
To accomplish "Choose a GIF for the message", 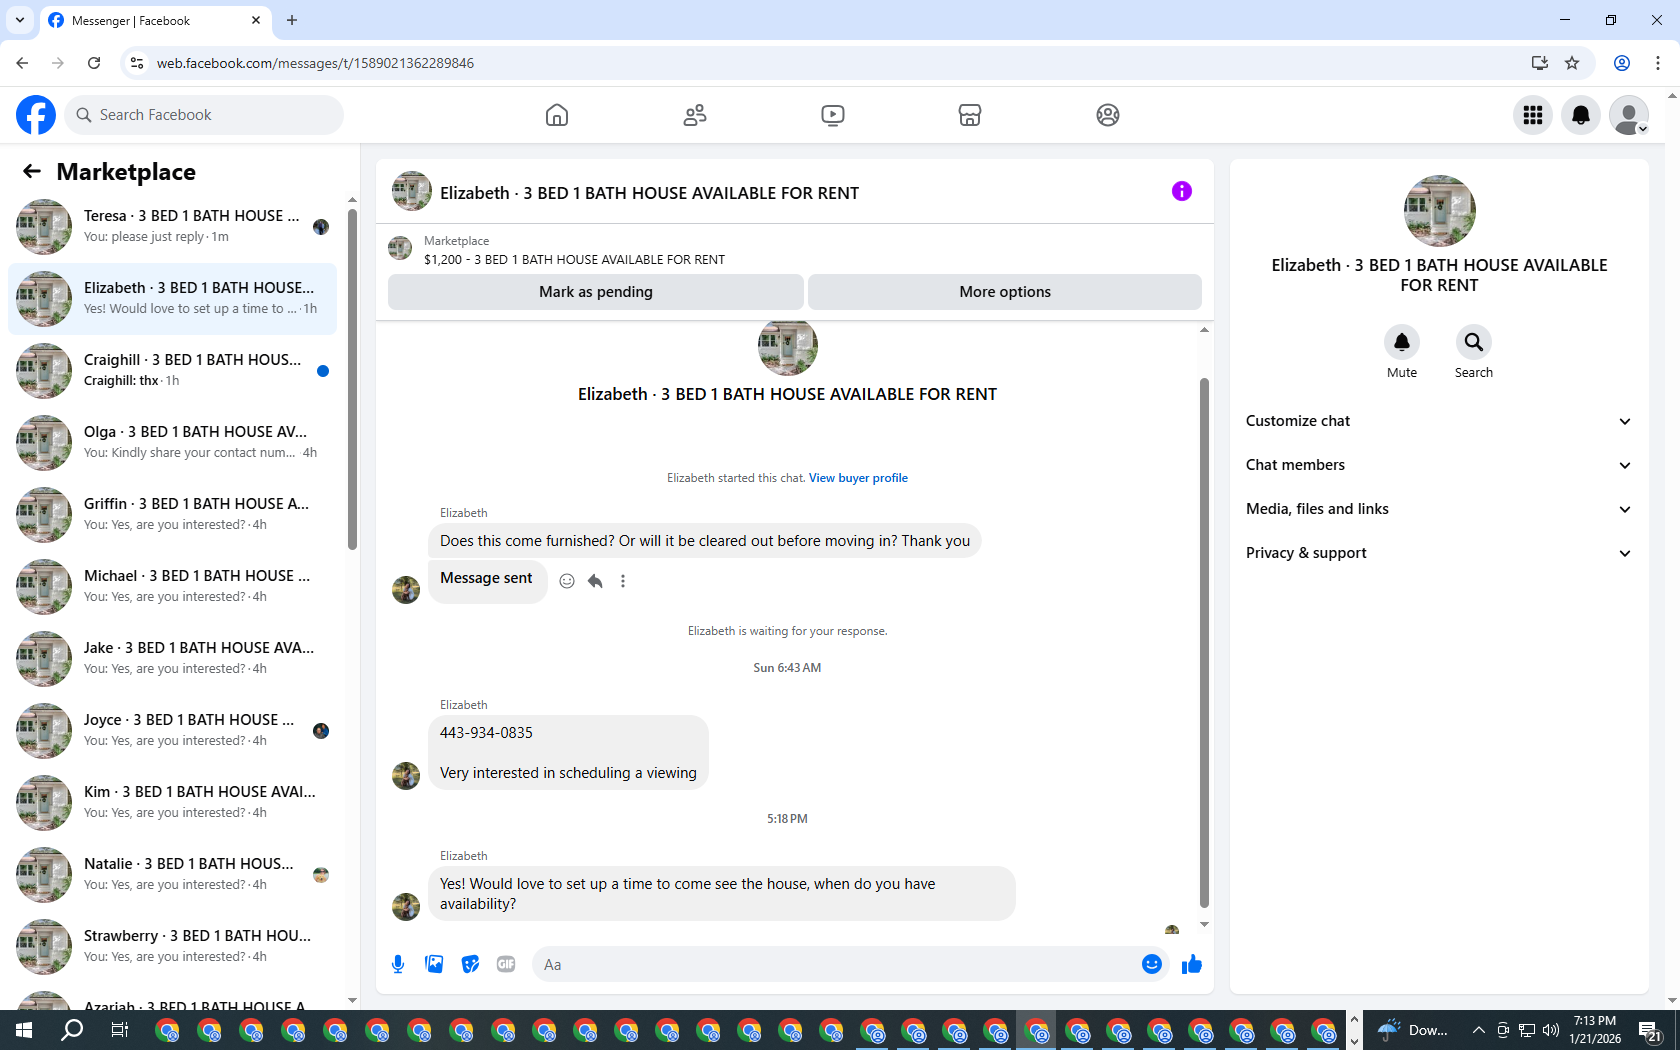I will point(506,964).
